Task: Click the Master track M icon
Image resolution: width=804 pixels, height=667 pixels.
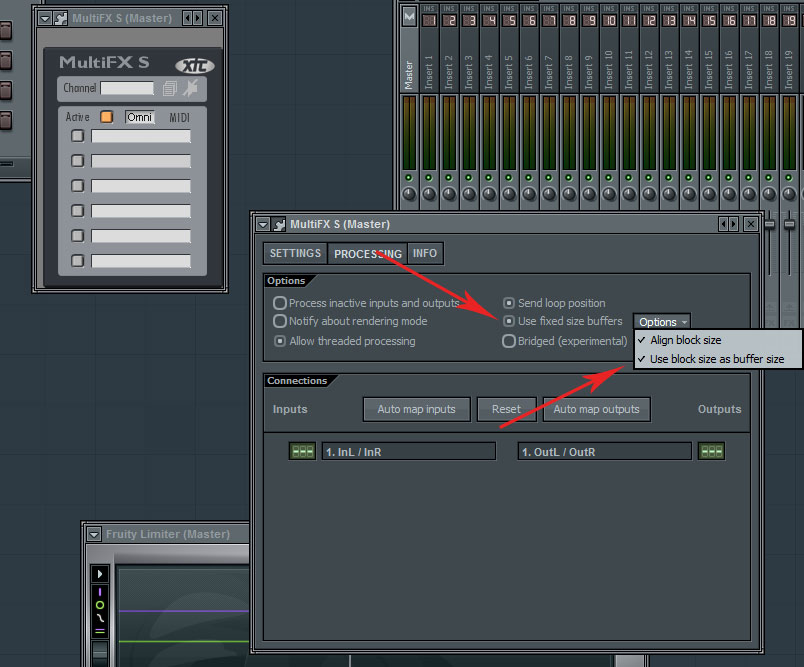Action: point(409,17)
